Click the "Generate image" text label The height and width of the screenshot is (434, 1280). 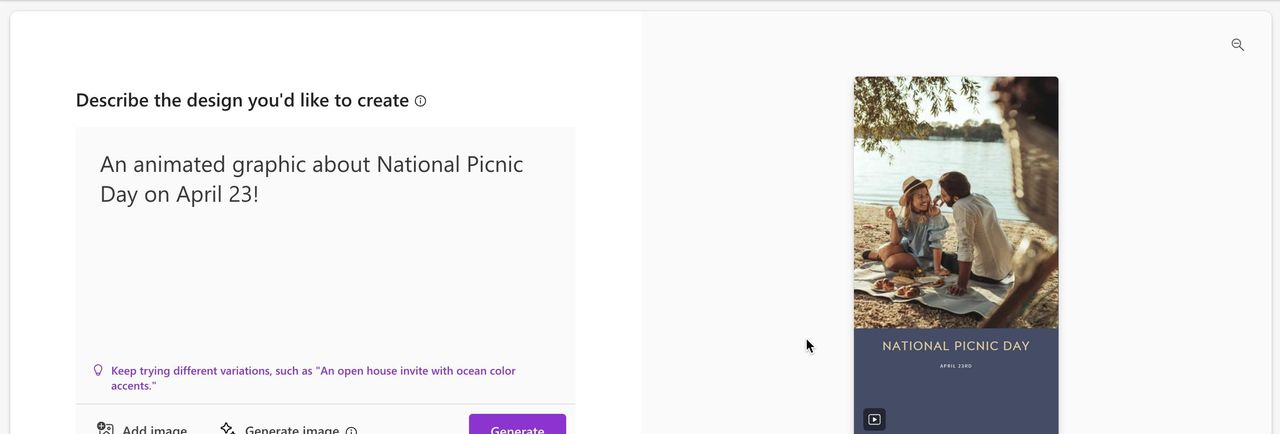point(292,430)
